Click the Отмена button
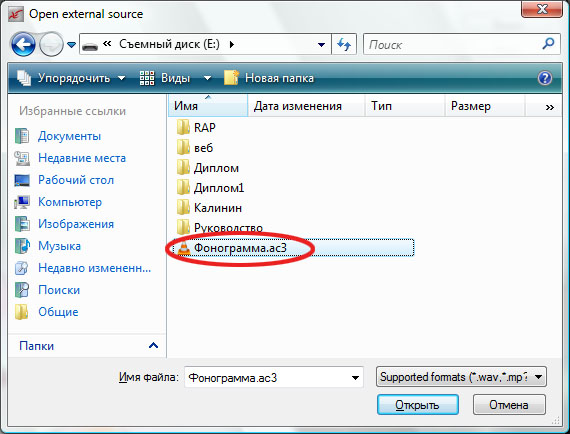570x434 pixels. click(509, 405)
